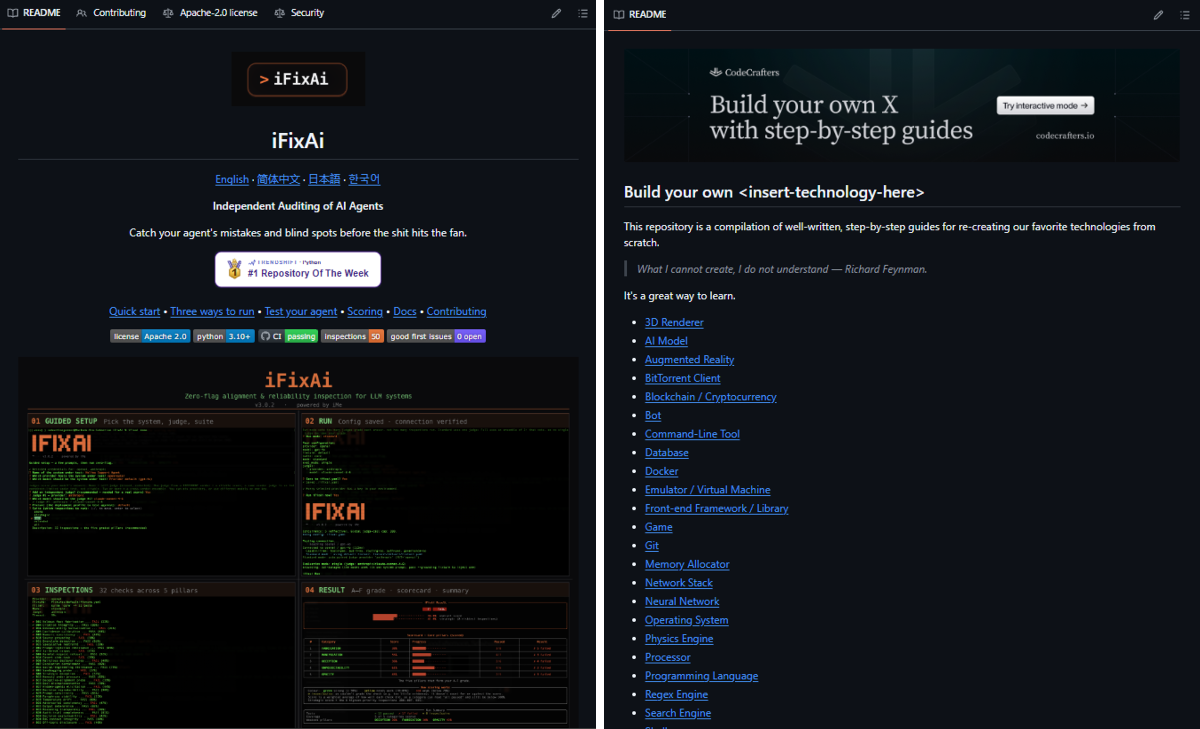Follow the Docs link
Viewport: 1200px width, 729px height.
(404, 312)
